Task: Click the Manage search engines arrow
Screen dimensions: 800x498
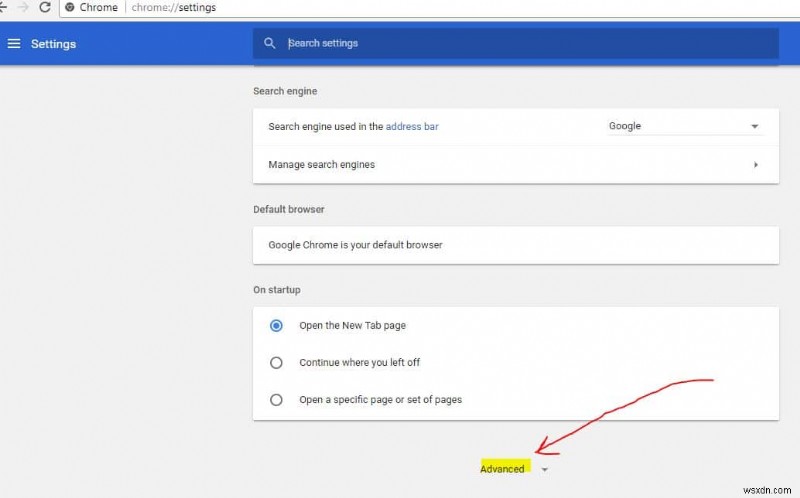Action: [x=756, y=165]
